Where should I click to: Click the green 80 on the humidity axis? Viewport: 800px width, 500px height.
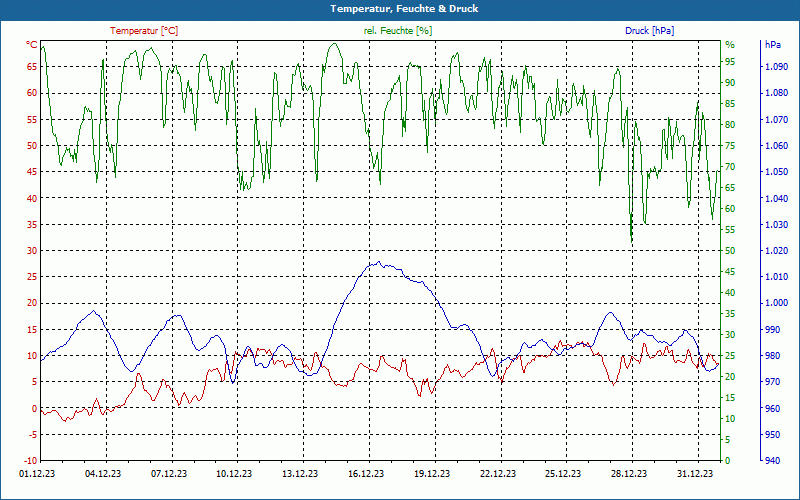(730, 124)
